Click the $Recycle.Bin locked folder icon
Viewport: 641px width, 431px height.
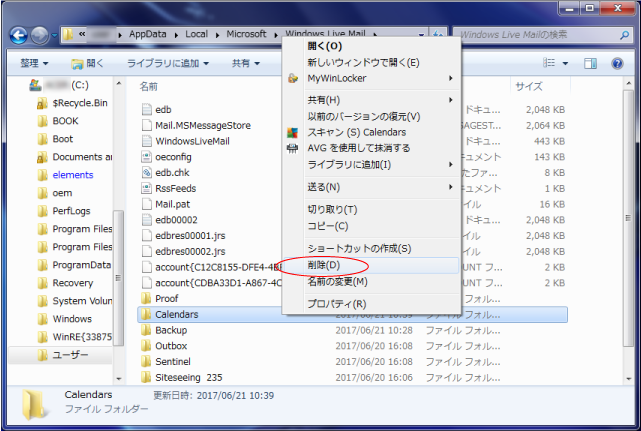[42, 103]
